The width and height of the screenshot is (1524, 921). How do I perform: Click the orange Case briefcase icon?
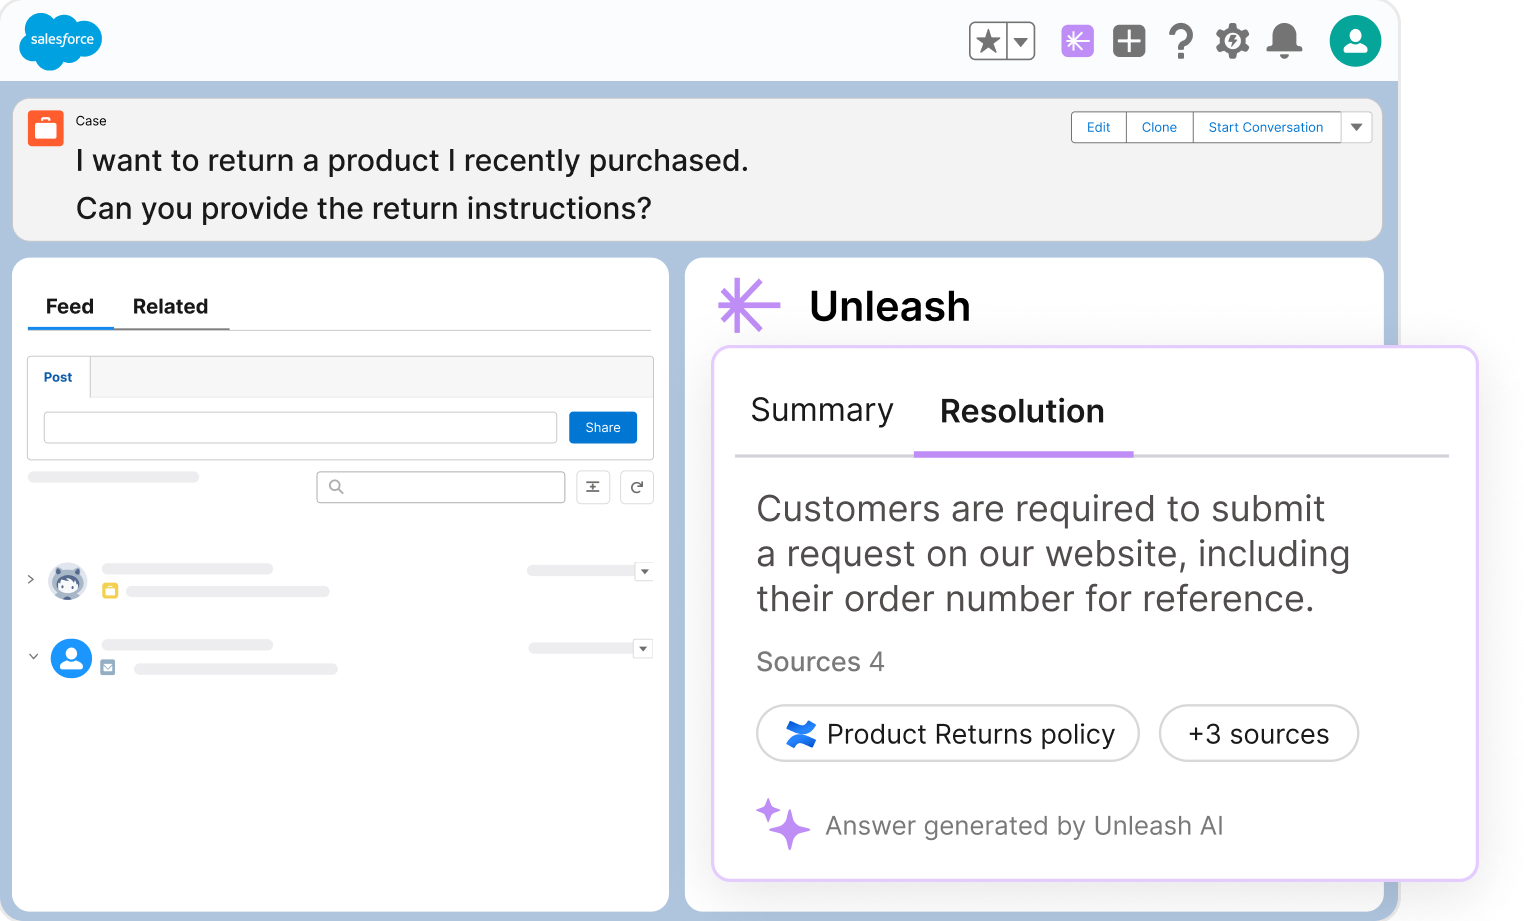point(46,128)
